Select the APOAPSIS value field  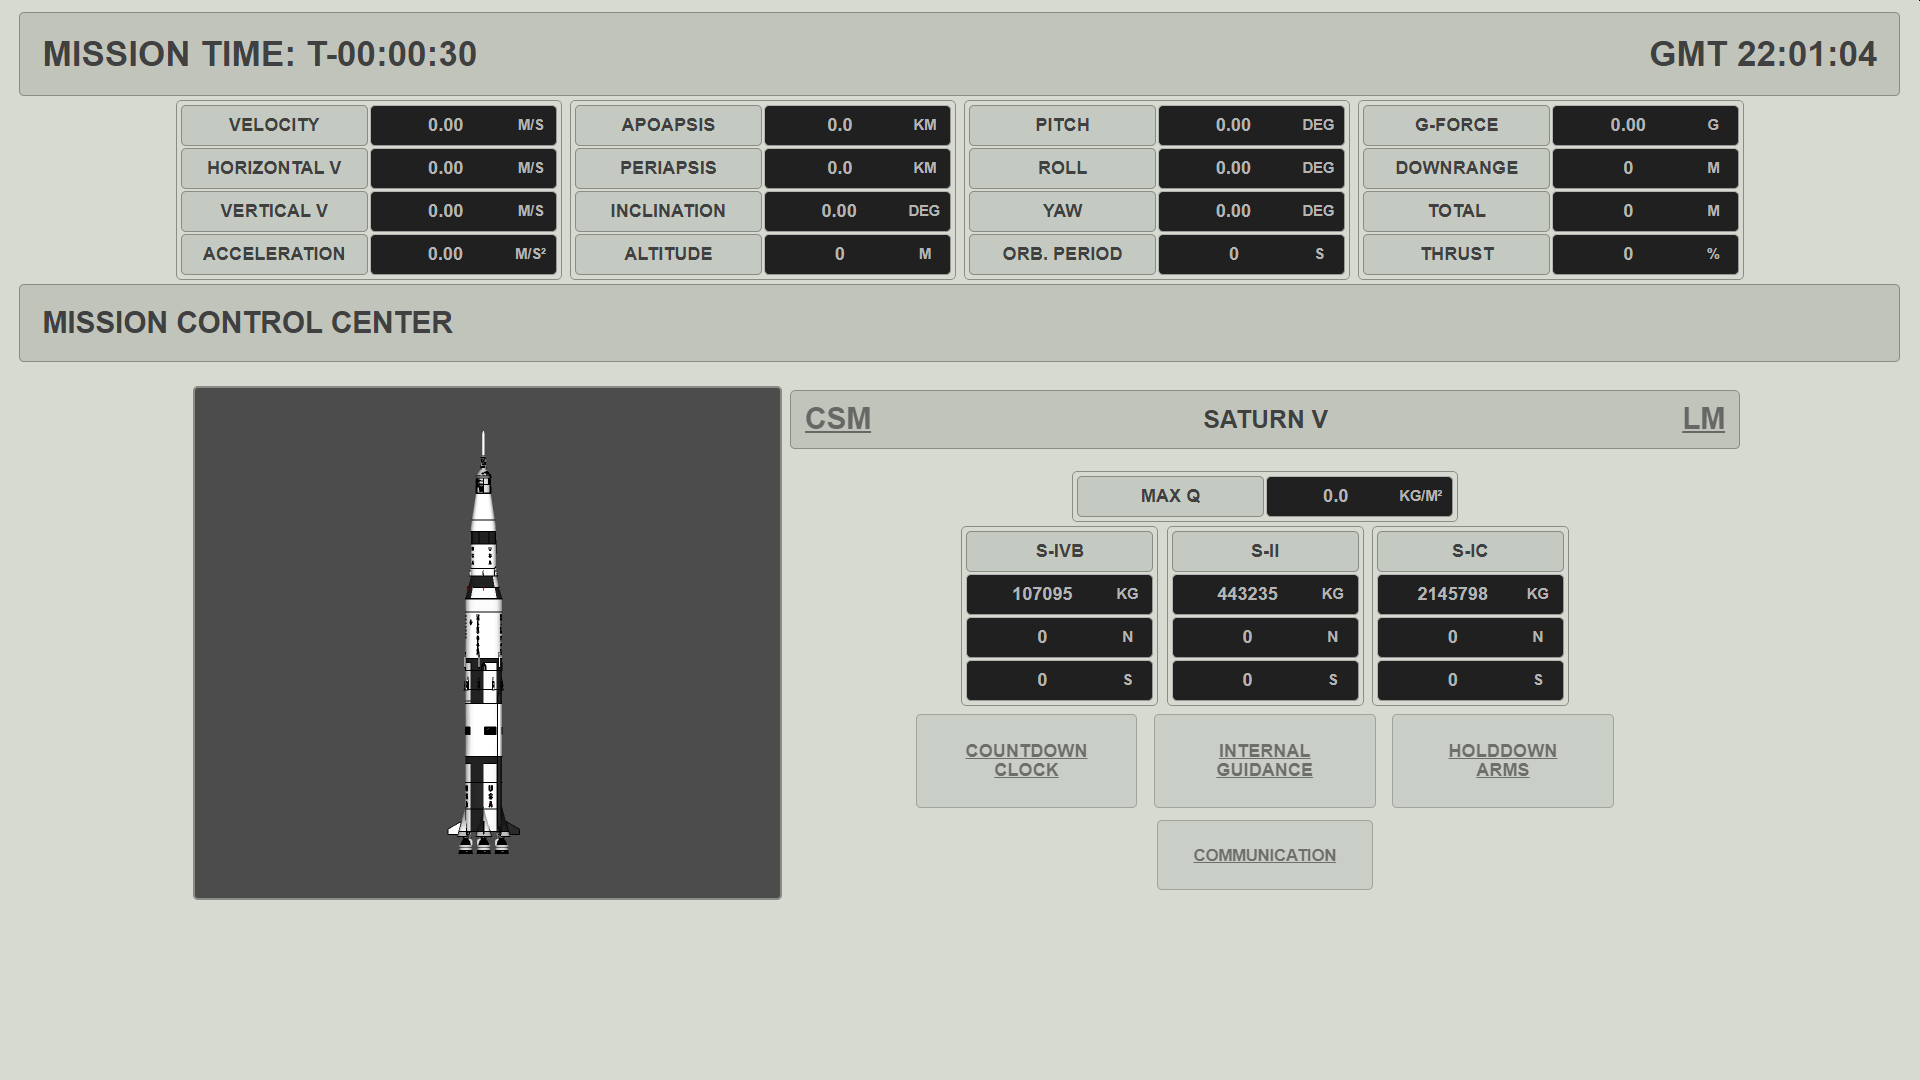857,125
